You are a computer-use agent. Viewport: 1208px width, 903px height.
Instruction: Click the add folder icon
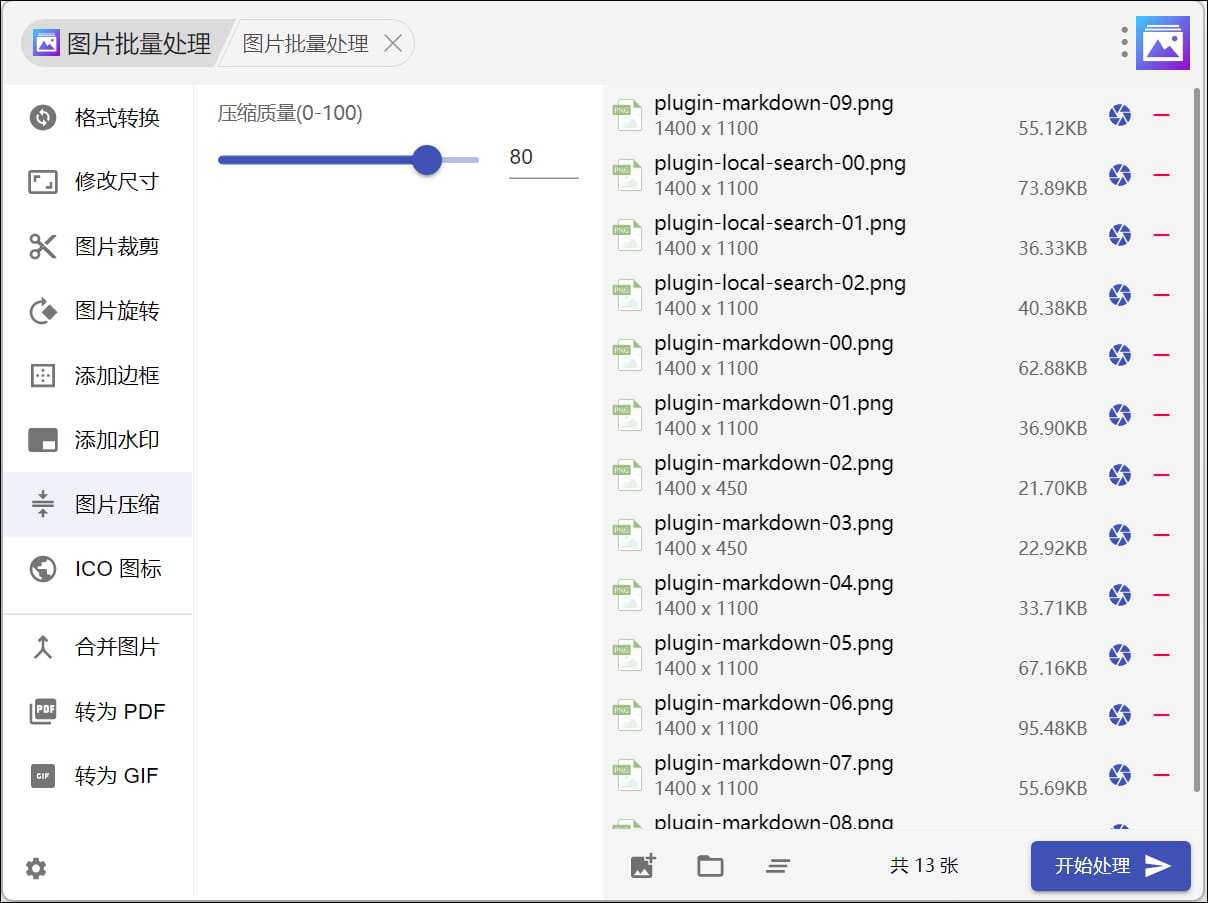pyautogui.click(x=710, y=866)
